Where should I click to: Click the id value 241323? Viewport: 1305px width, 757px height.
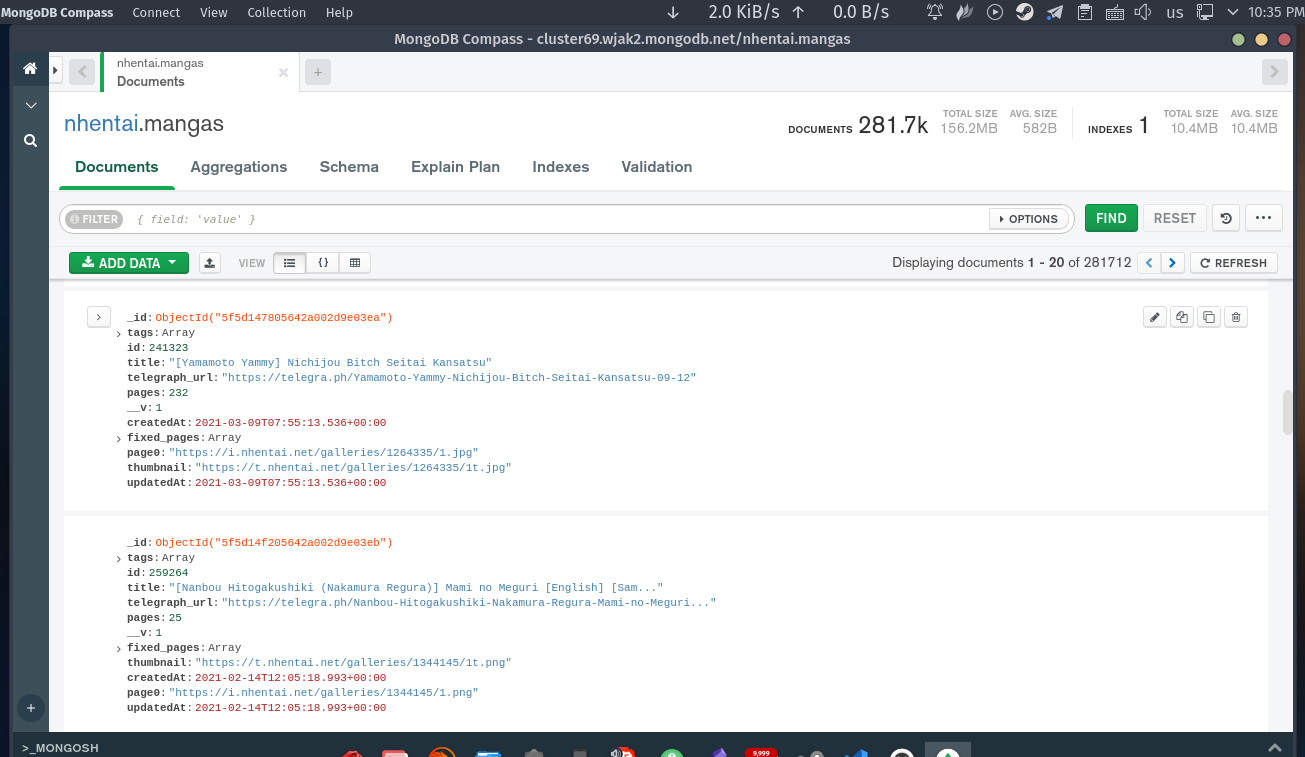168,348
